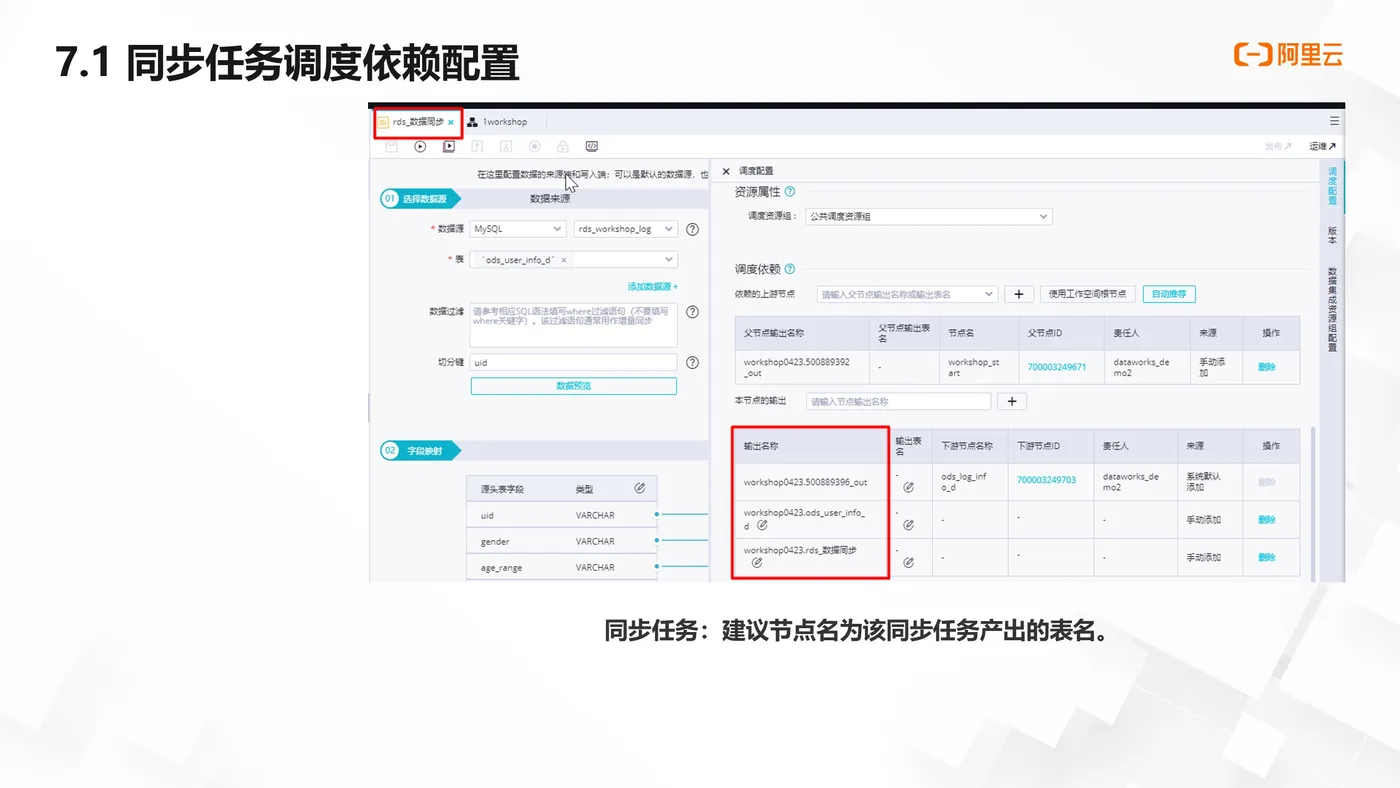Click help icon beside 数据过滤 field

pyautogui.click(x=692, y=311)
